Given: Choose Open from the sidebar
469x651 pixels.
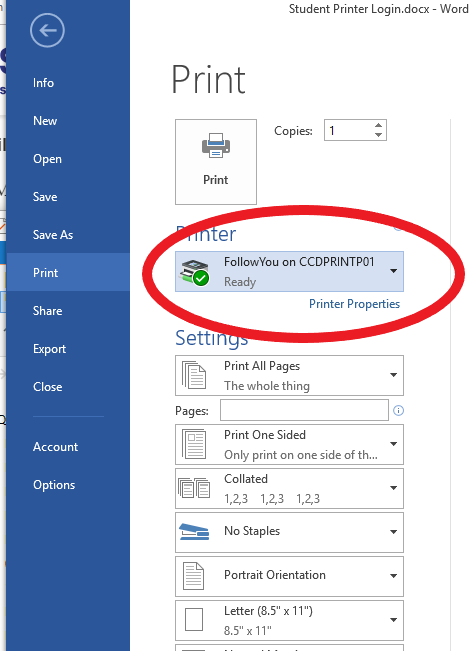Looking at the screenshot, I should click(47, 159).
